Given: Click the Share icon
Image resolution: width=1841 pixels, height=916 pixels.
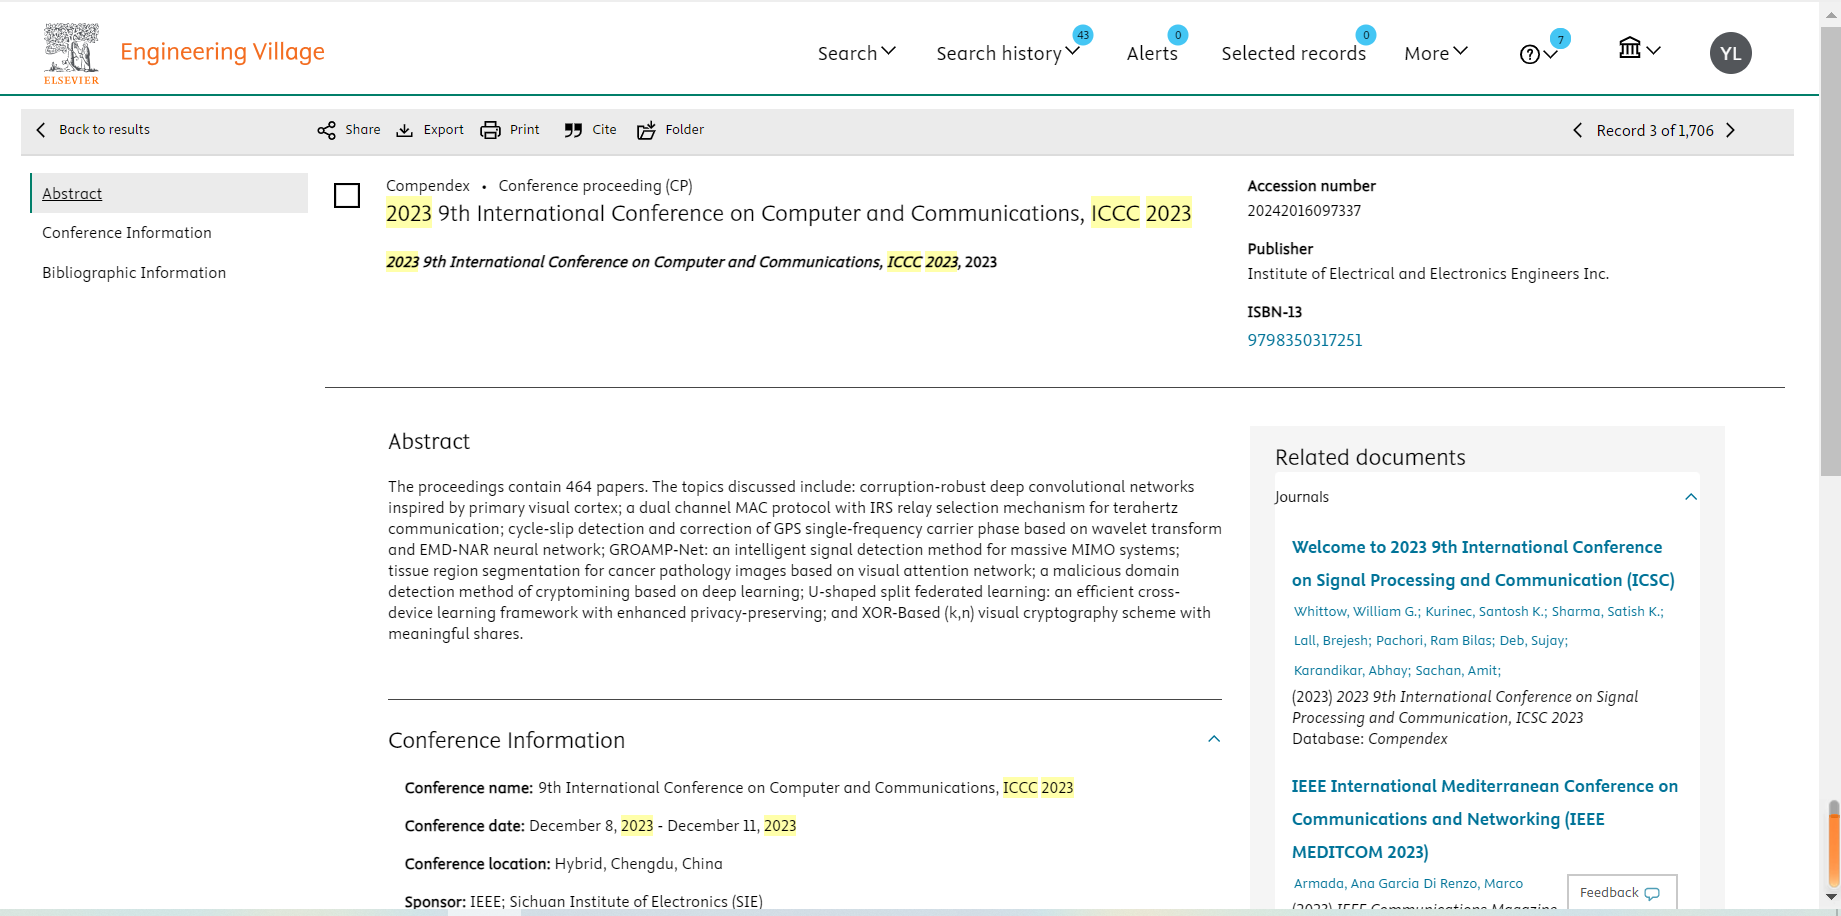Looking at the screenshot, I should [x=327, y=131].
